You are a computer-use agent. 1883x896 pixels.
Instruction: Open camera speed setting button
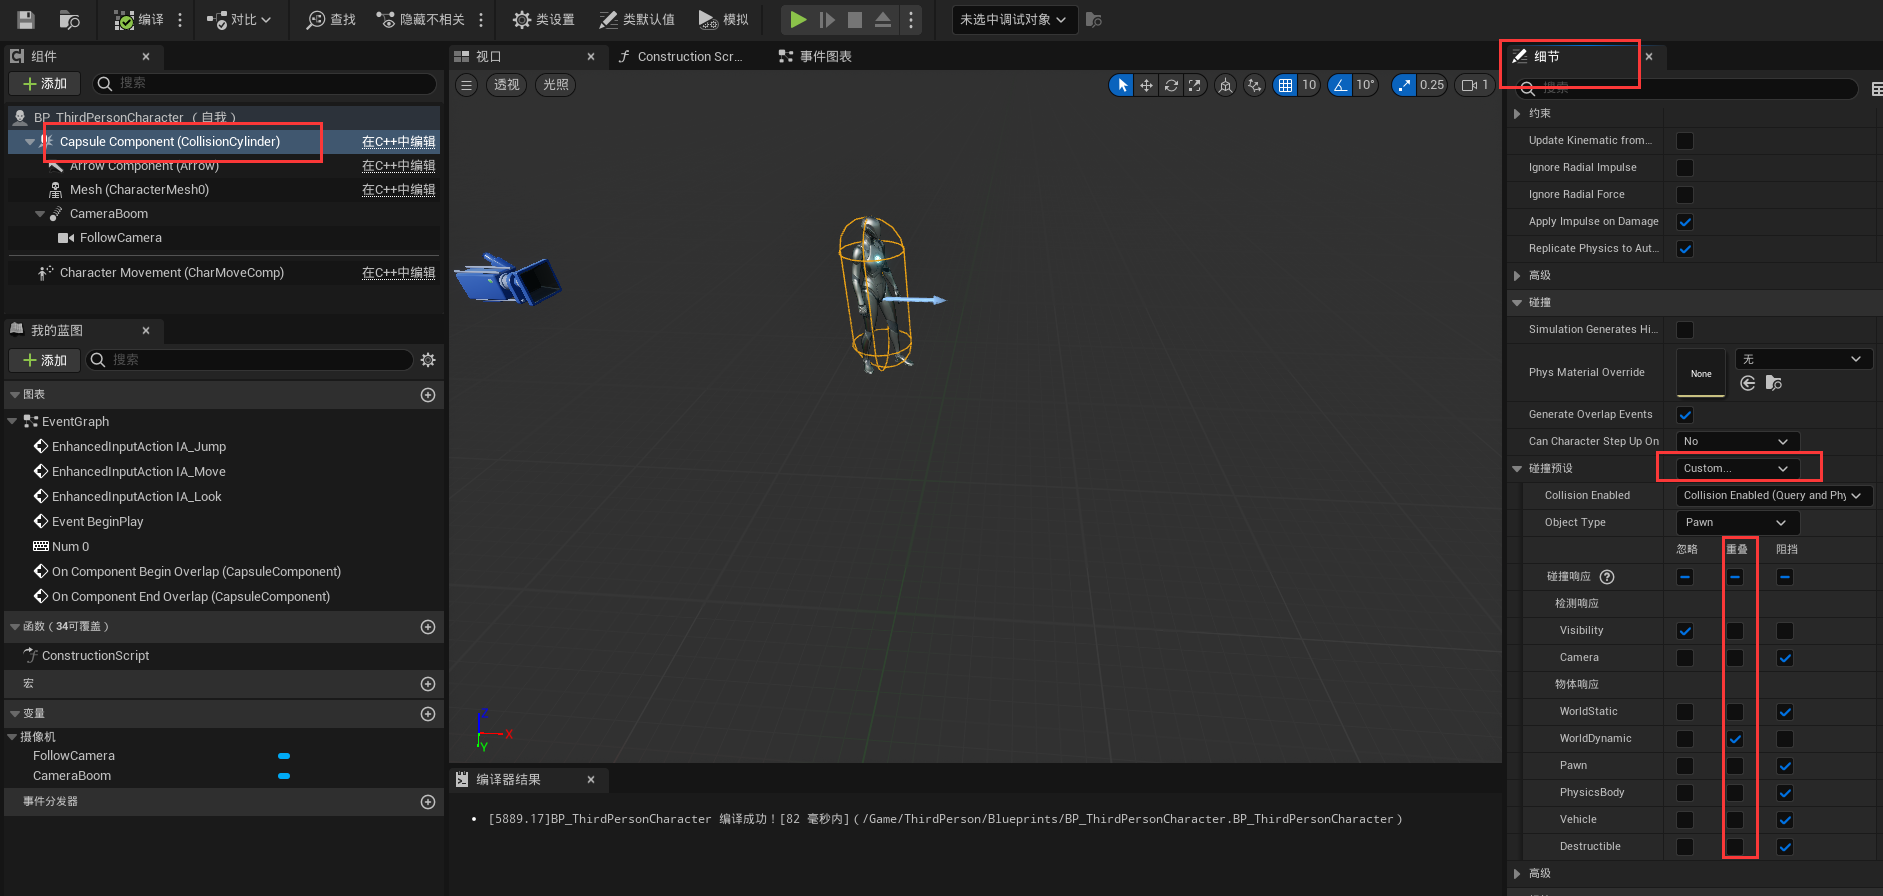tap(1474, 85)
